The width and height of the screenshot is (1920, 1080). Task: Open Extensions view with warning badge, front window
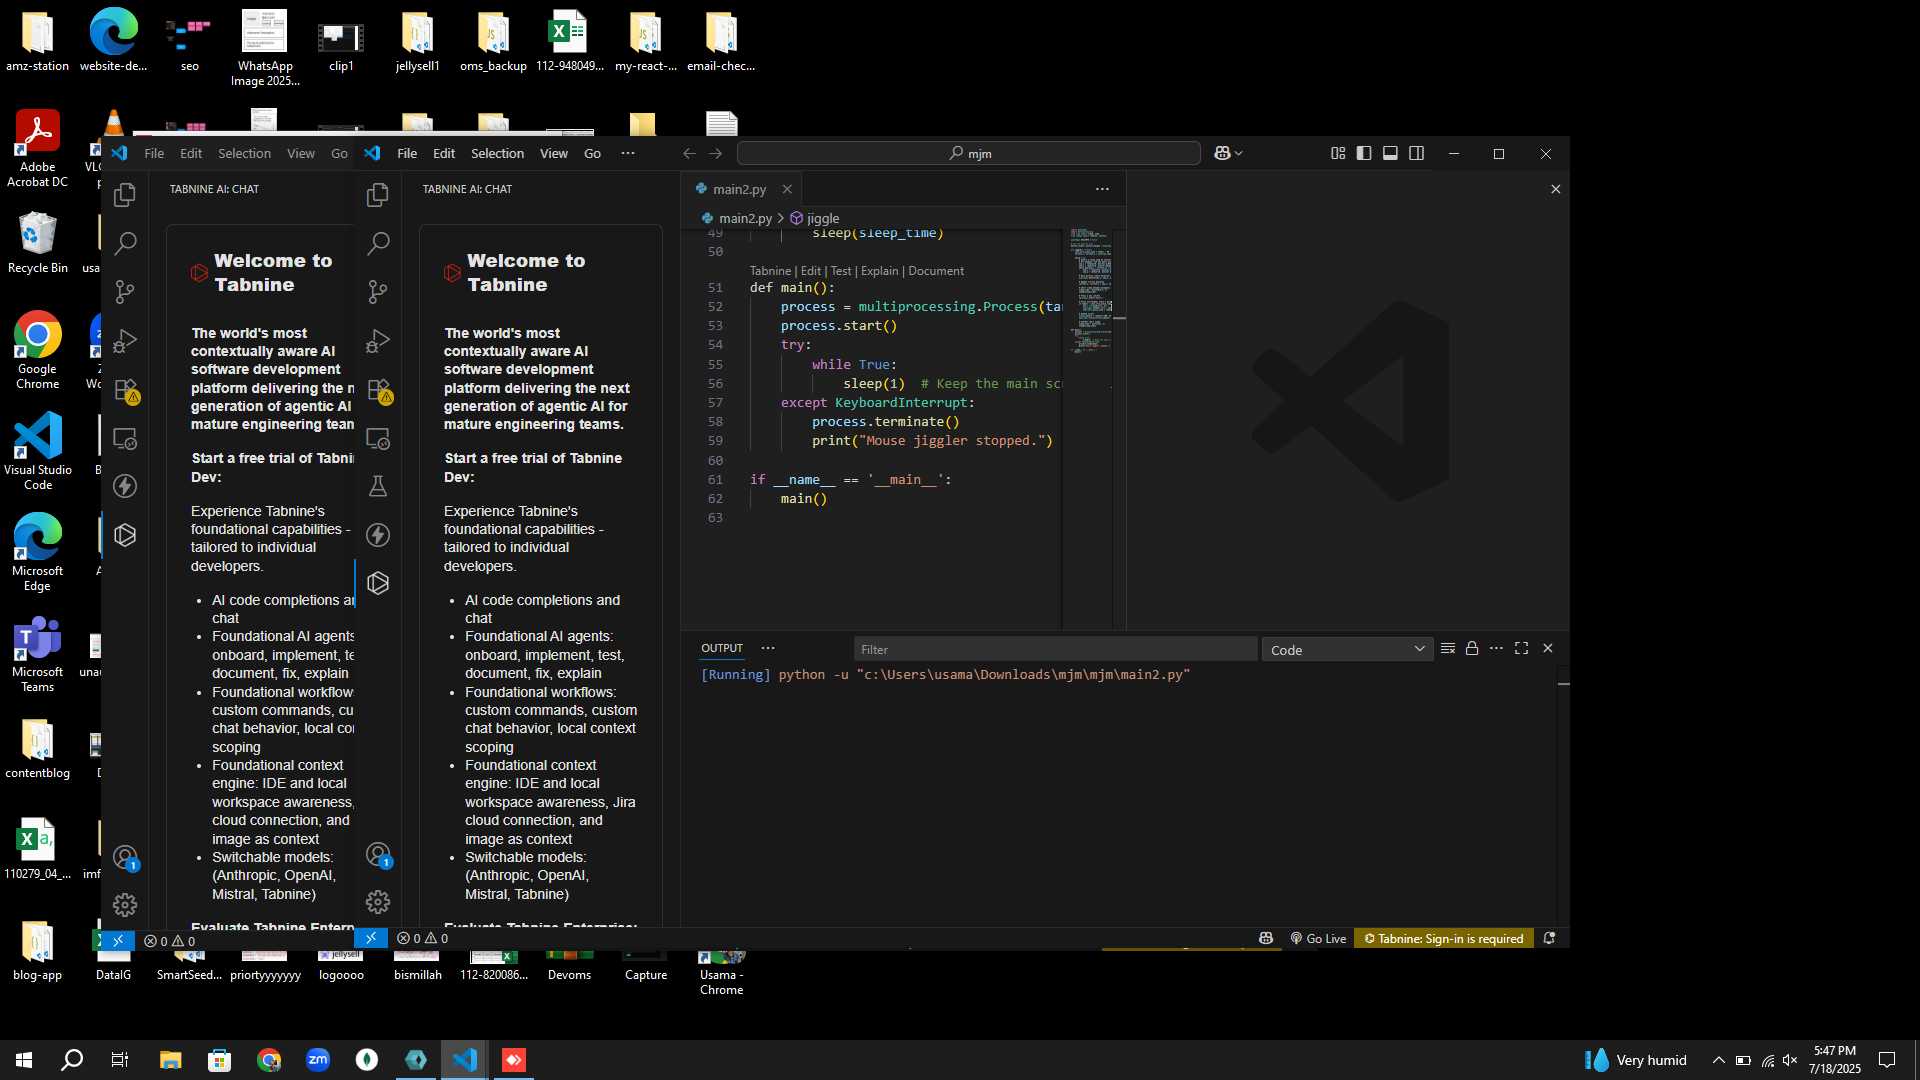click(378, 390)
